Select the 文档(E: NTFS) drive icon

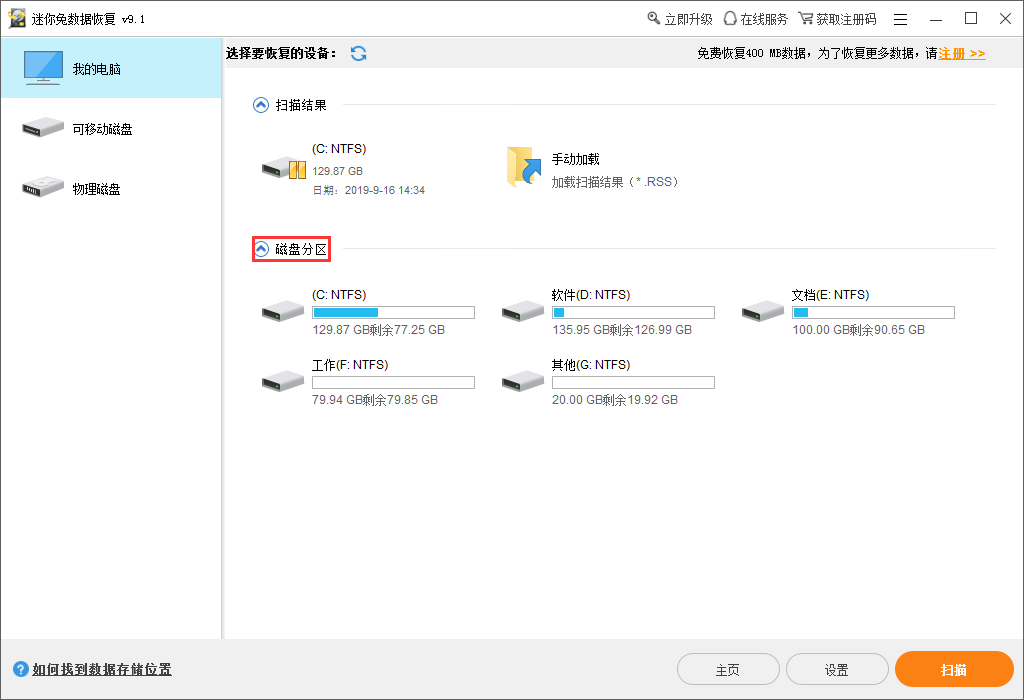click(763, 311)
